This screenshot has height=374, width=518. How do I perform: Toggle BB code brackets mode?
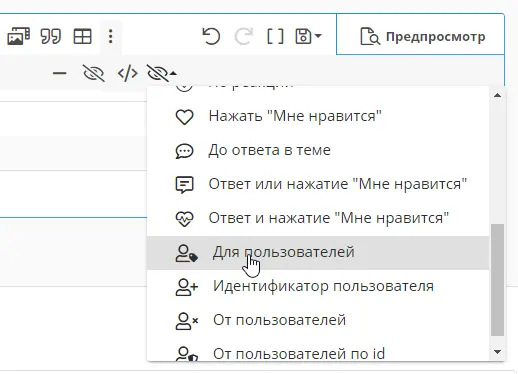[x=275, y=36]
